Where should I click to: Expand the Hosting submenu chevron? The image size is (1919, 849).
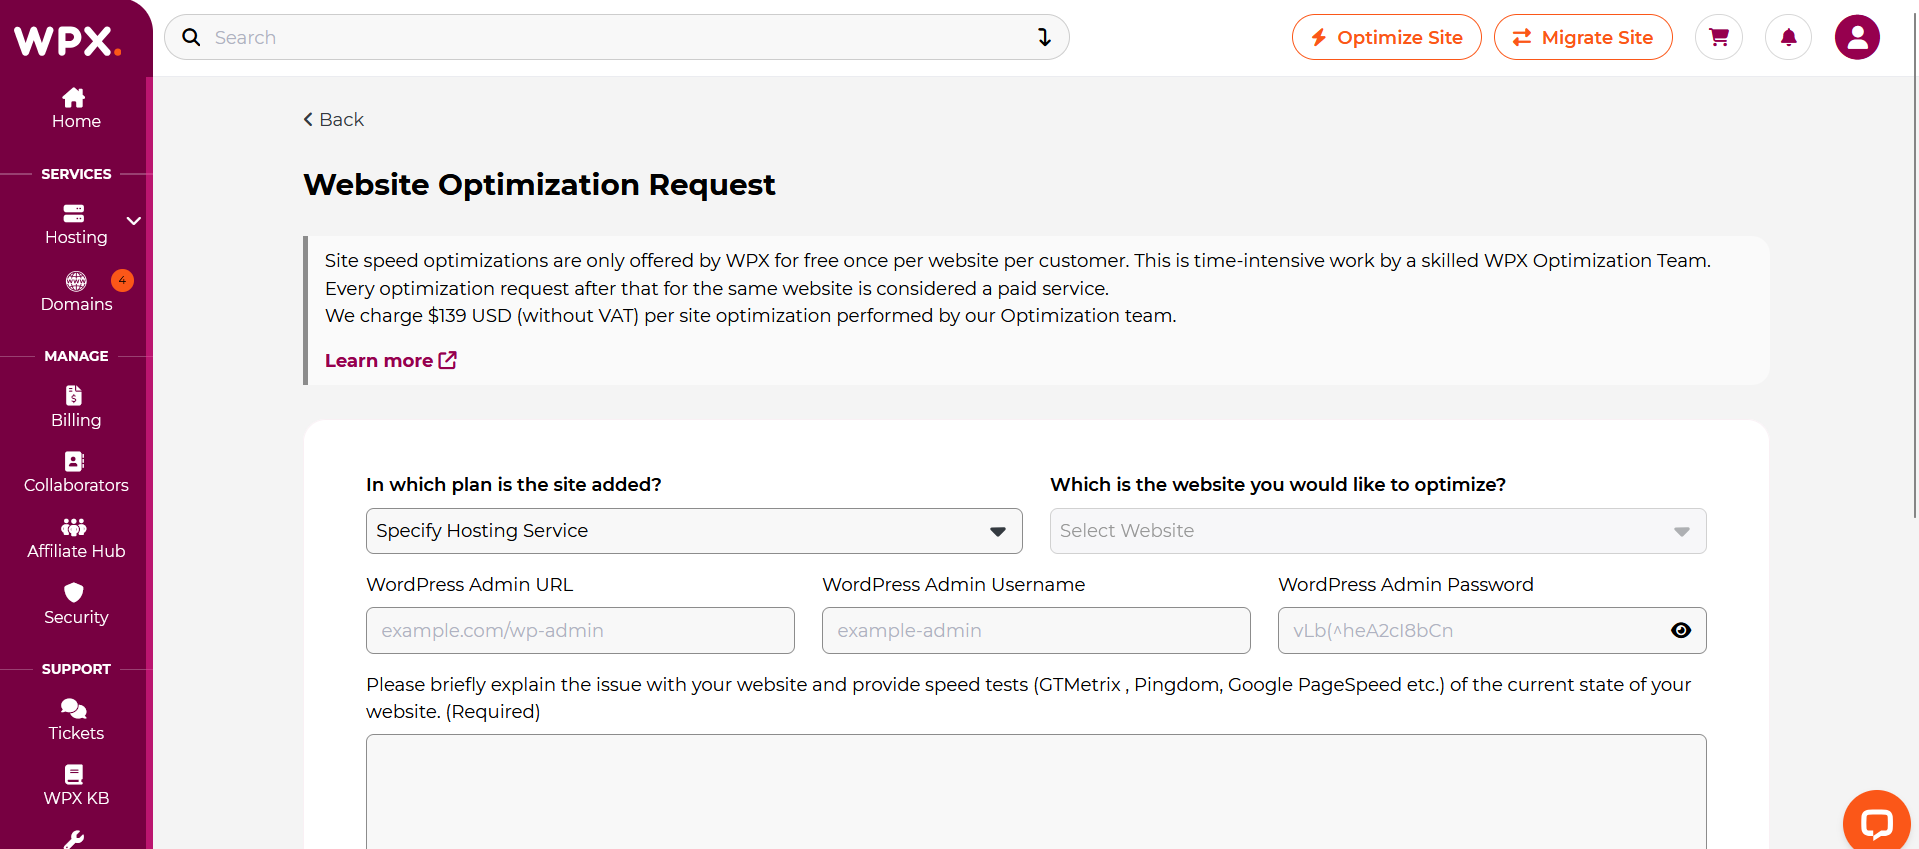133,221
